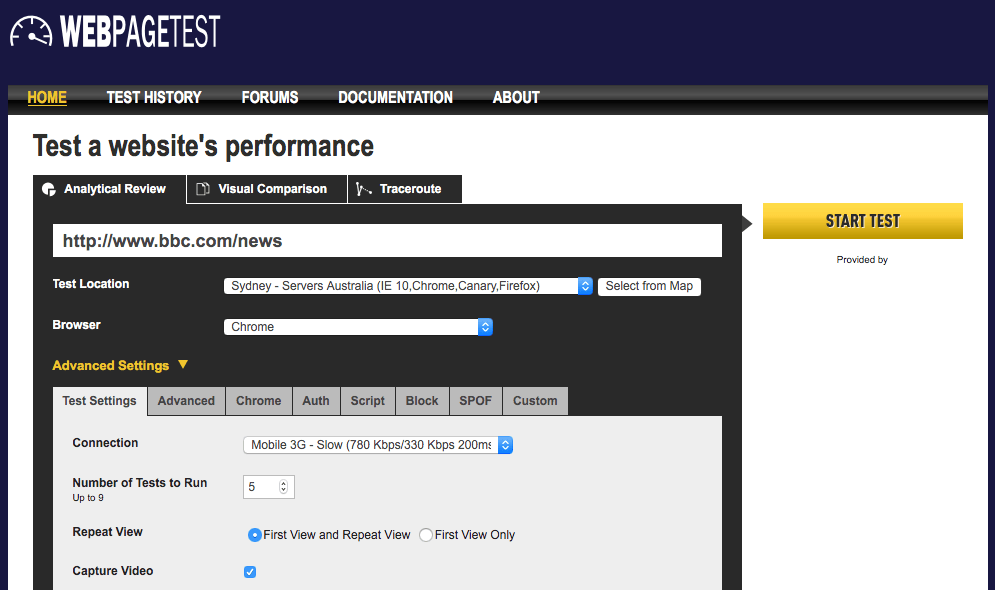This screenshot has height=590, width=995.
Task: Click the 'Capture Video' label
Action: click(x=113, y=571)
